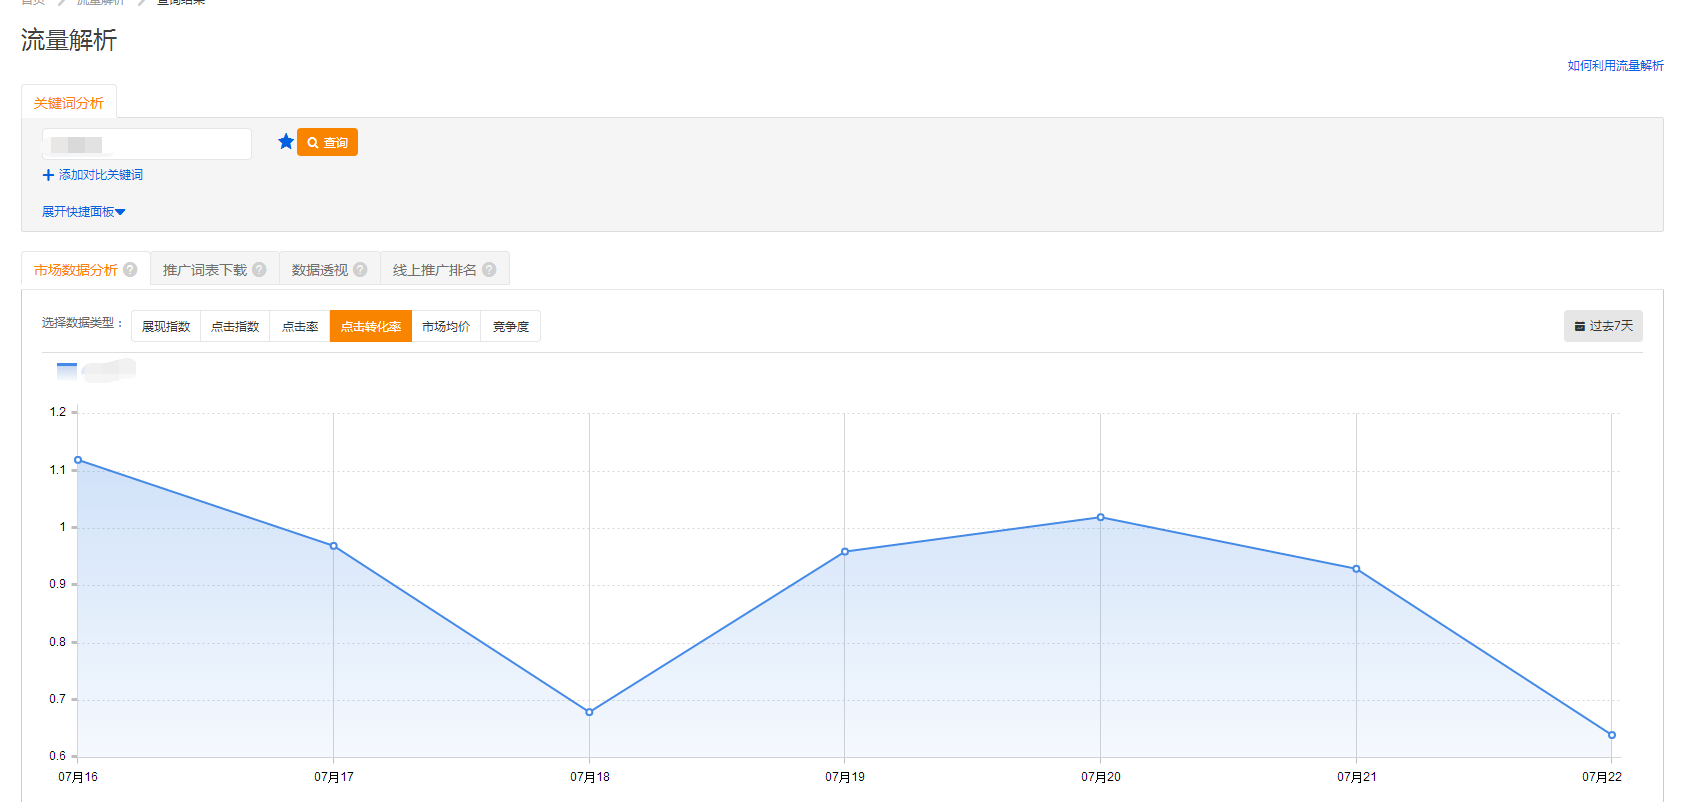Image resolution: width=1682 pixels, height=802 pixels.
Task: Click help icon beside 推广词表下载
Action: pos(259,270)
